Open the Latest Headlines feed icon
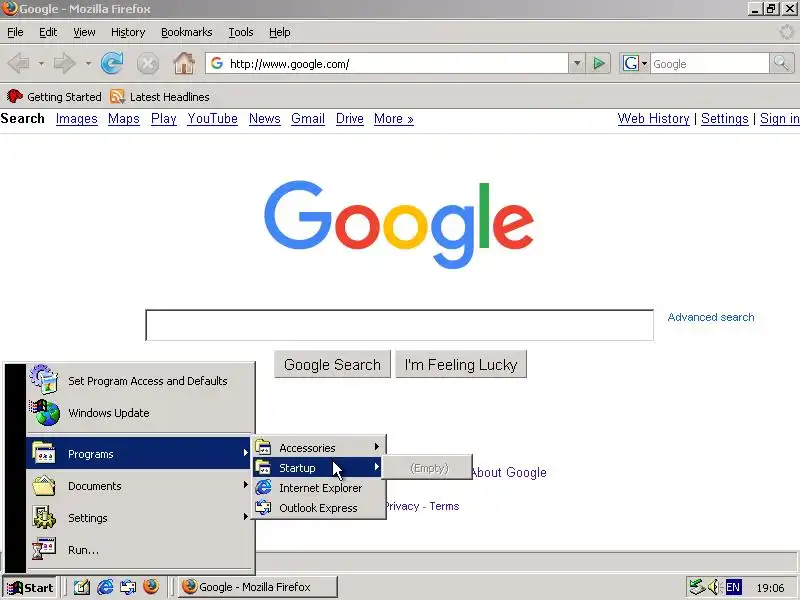The width and height of the screenshot is (800, 600). (117, 96)
